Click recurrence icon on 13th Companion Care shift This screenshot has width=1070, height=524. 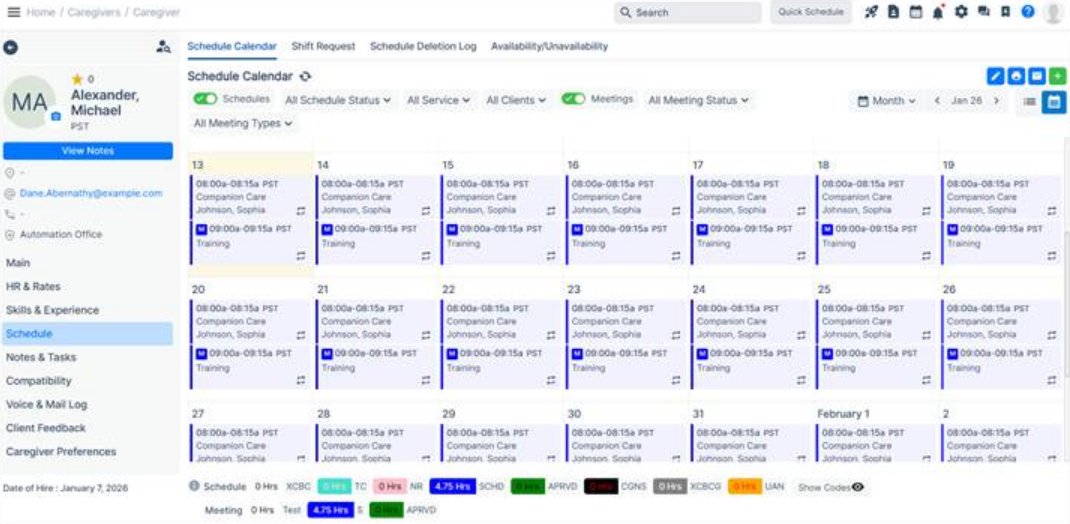coord(301,211)
